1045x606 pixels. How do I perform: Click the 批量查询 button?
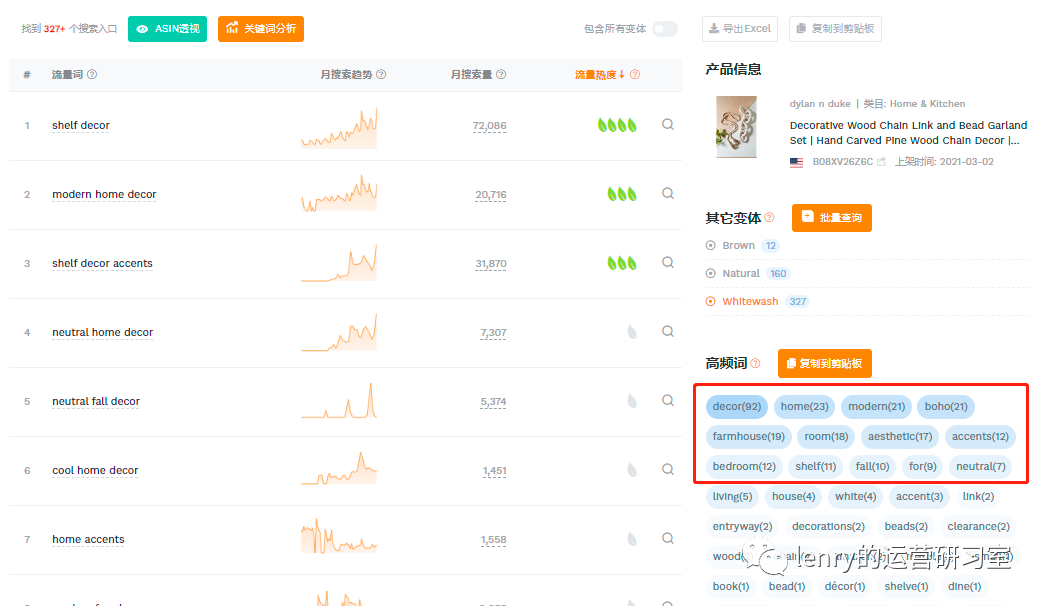831,218
